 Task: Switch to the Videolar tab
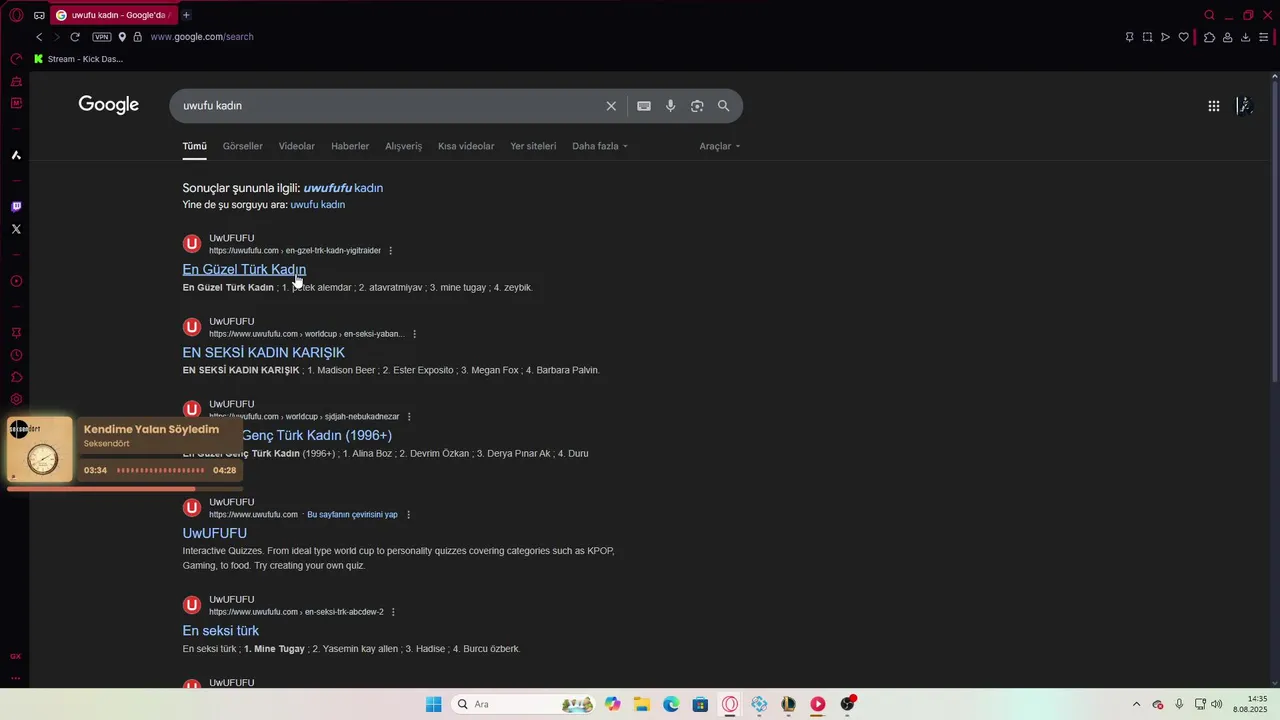coord(297,146)
